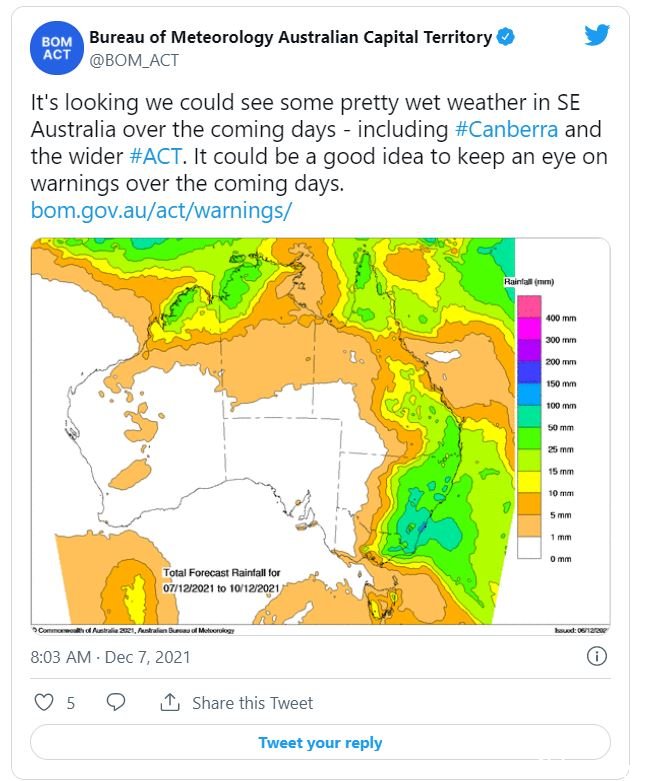Enlarge the rainfall forecast map image
The image size is (645, 781).
point(320,436)
